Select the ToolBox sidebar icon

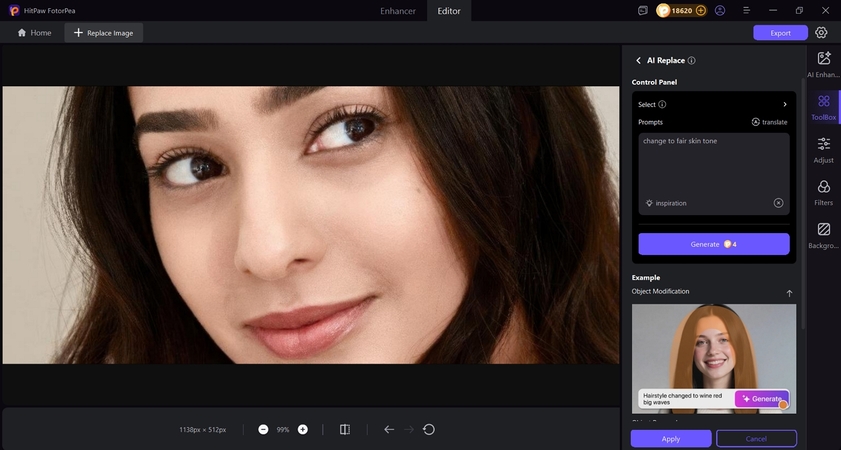click(x=824, y=107)
